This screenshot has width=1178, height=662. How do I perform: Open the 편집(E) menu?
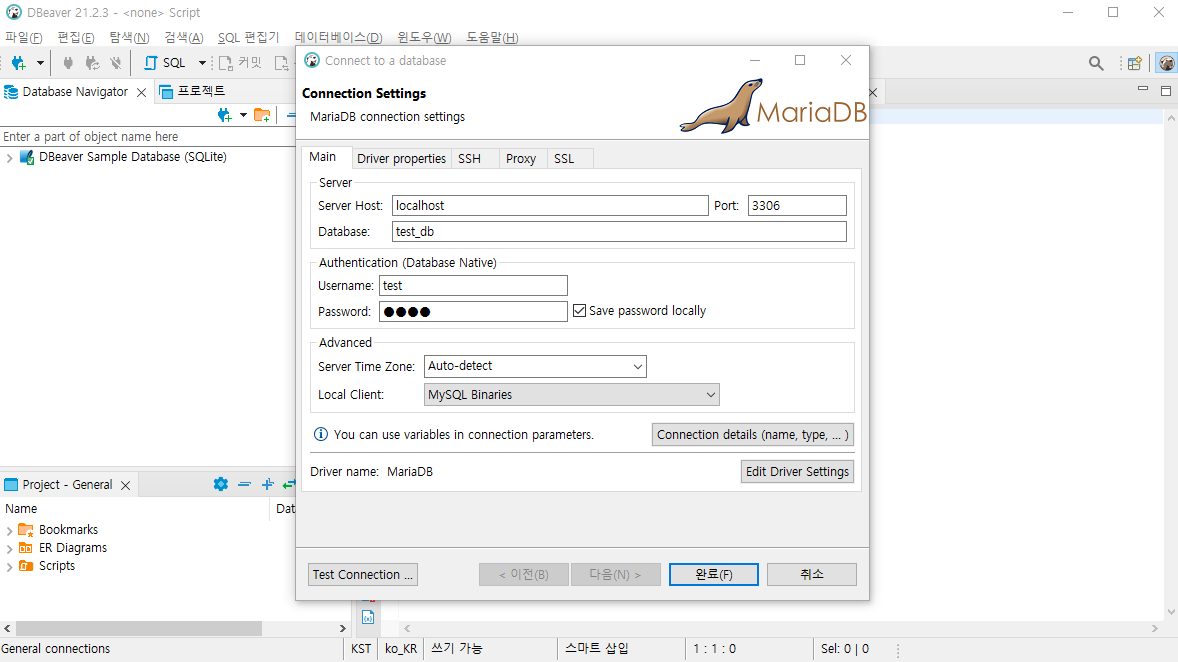(76, 37)
